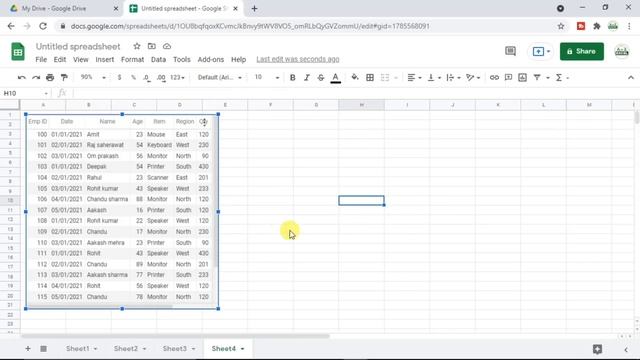The width and height of the screenshot is (640, 360).
Task: Open the All sheets list icon
Action: [43, 349]
